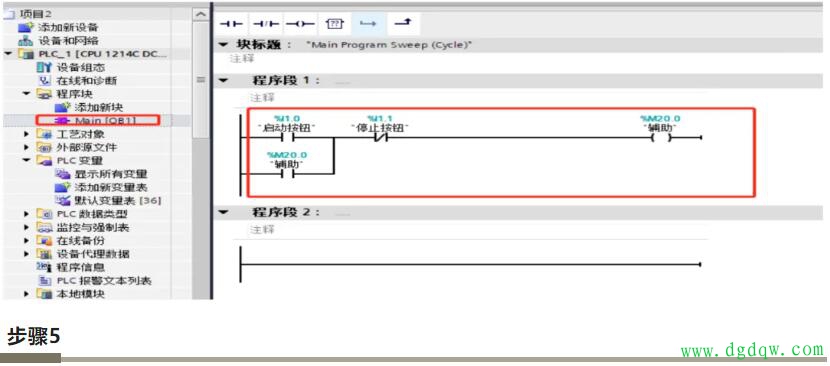
Task: Select the %M20.0 辅助 output coil
Action: [661, 138]
